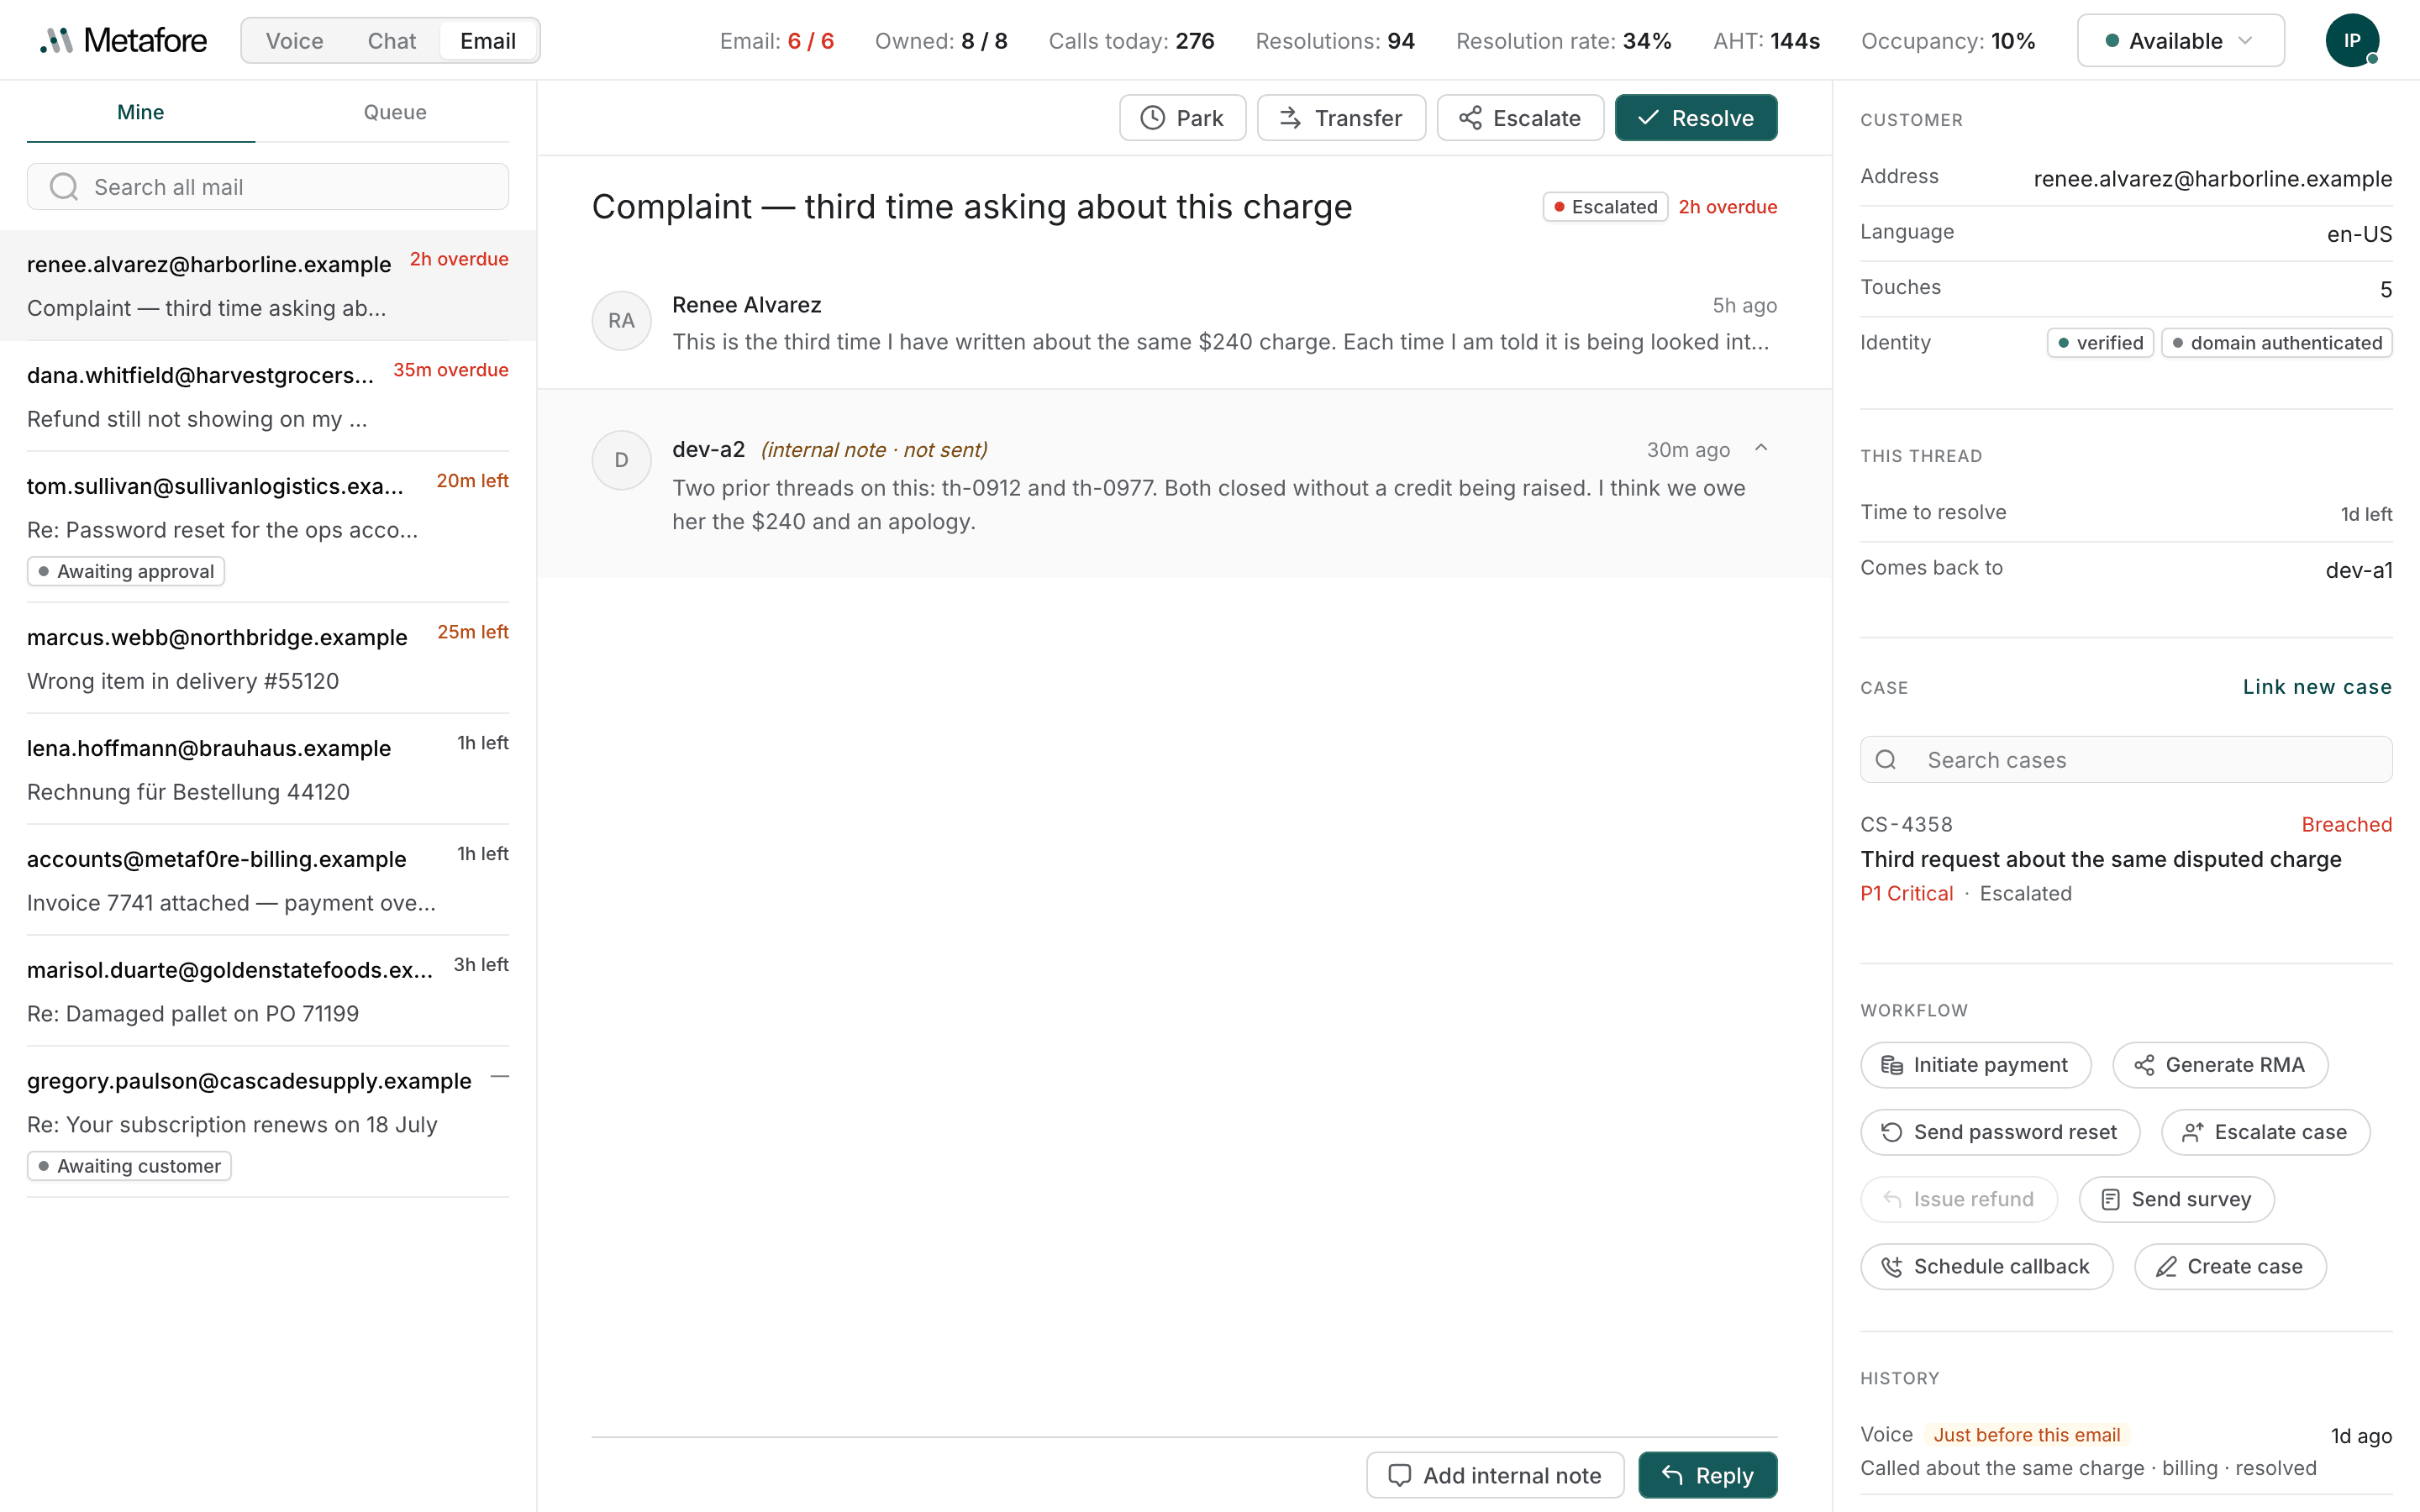The width and height of the screenshot is (2420, 1512).
Task: Click the magnifier icon in Search cases
Action: [1886, 760]
